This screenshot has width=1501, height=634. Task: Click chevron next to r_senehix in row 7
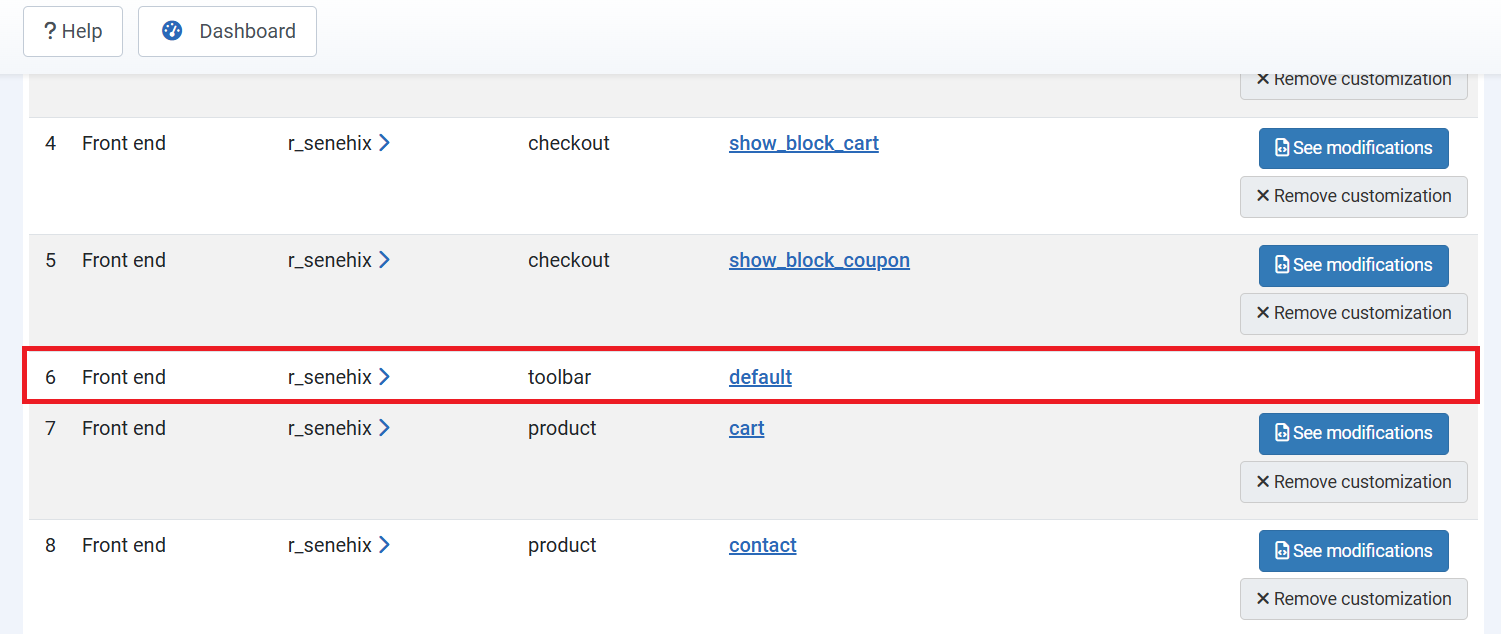pyautogui.click(x=385, y=428)
